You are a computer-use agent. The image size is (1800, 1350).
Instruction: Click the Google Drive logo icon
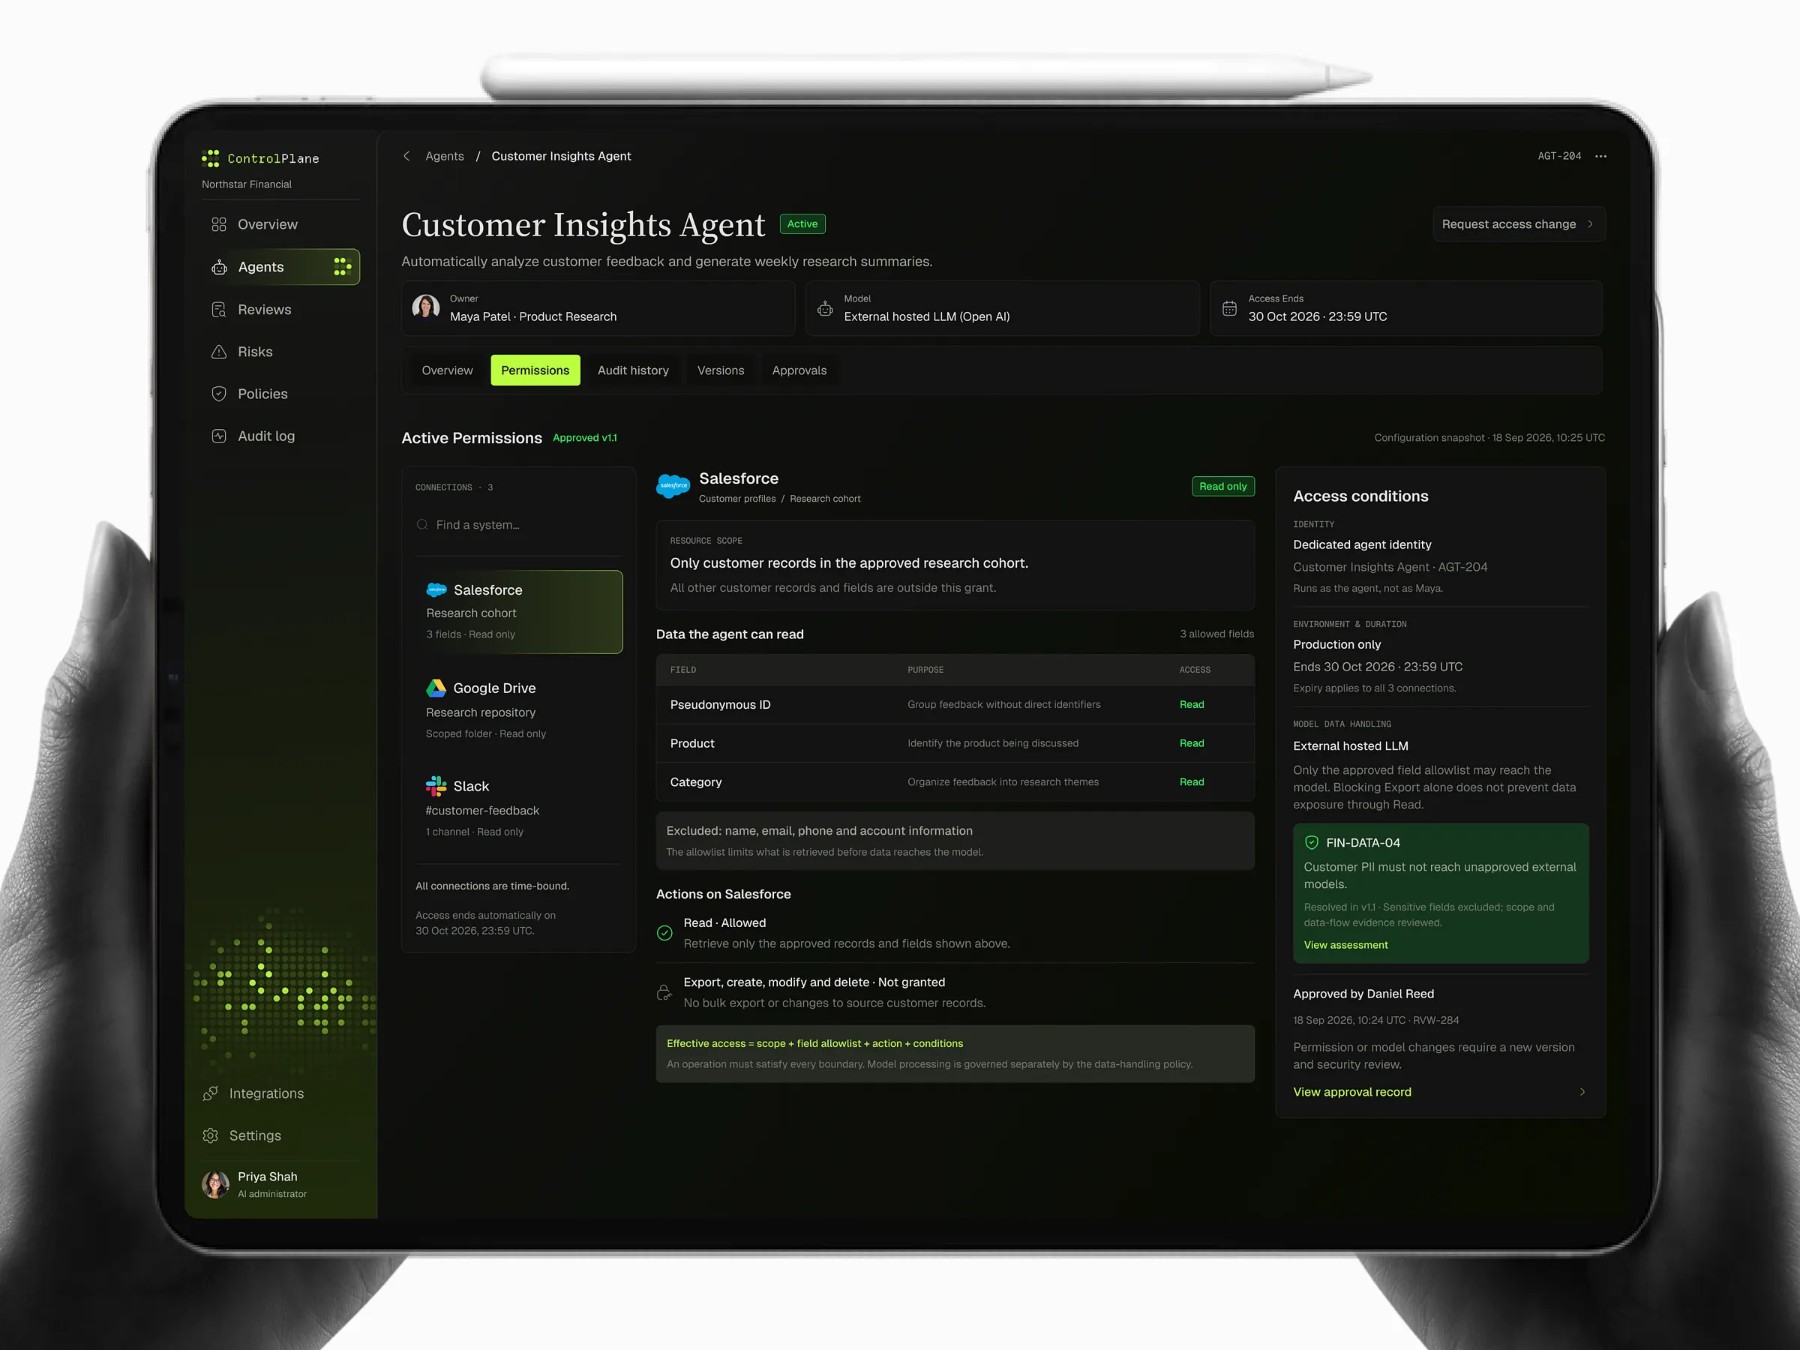click(x=436, y=688)
